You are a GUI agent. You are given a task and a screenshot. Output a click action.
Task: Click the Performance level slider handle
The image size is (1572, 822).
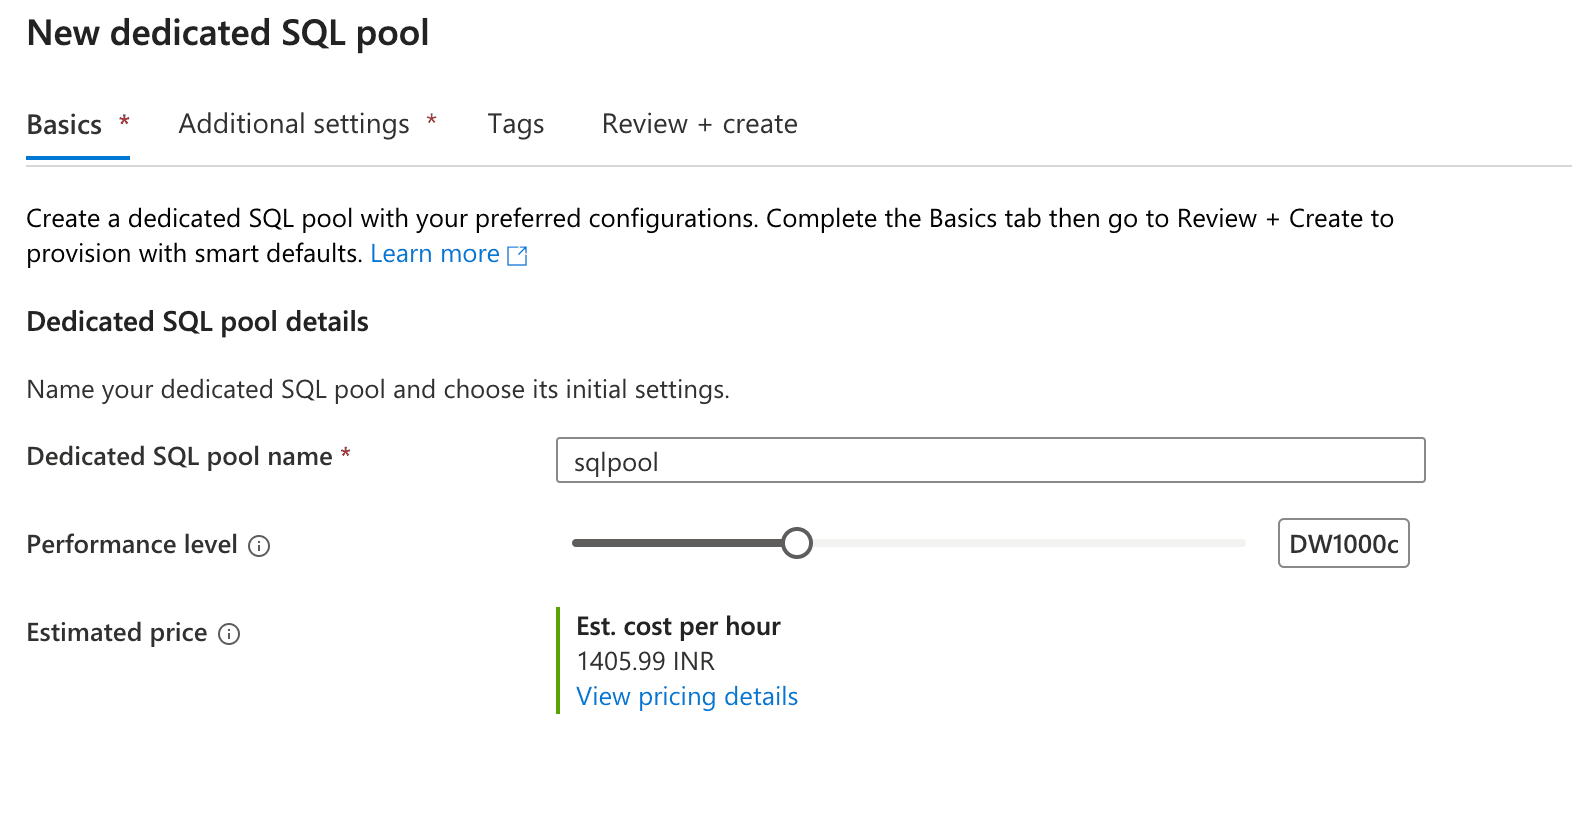click(x=797, y=543)
